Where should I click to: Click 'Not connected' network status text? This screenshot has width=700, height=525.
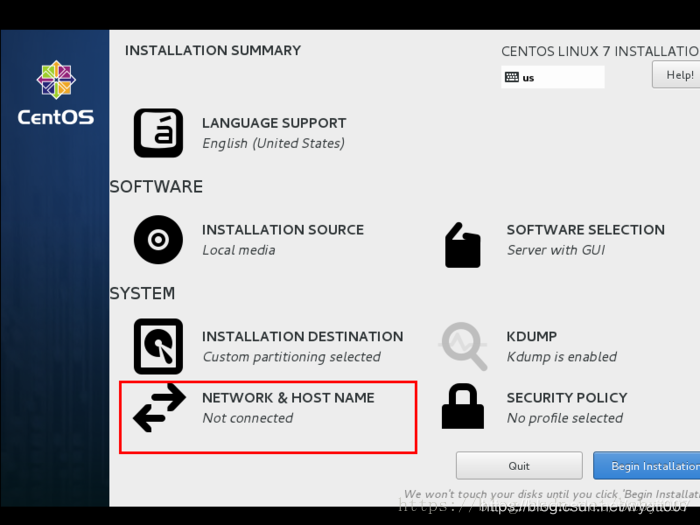tap(248, 418)
